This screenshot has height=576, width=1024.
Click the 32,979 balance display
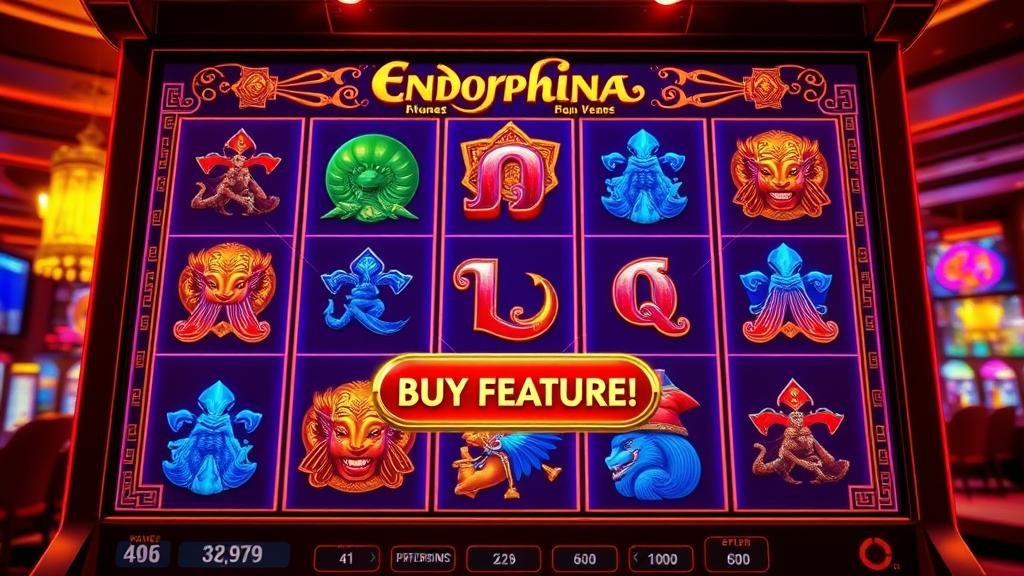[233, 554]
